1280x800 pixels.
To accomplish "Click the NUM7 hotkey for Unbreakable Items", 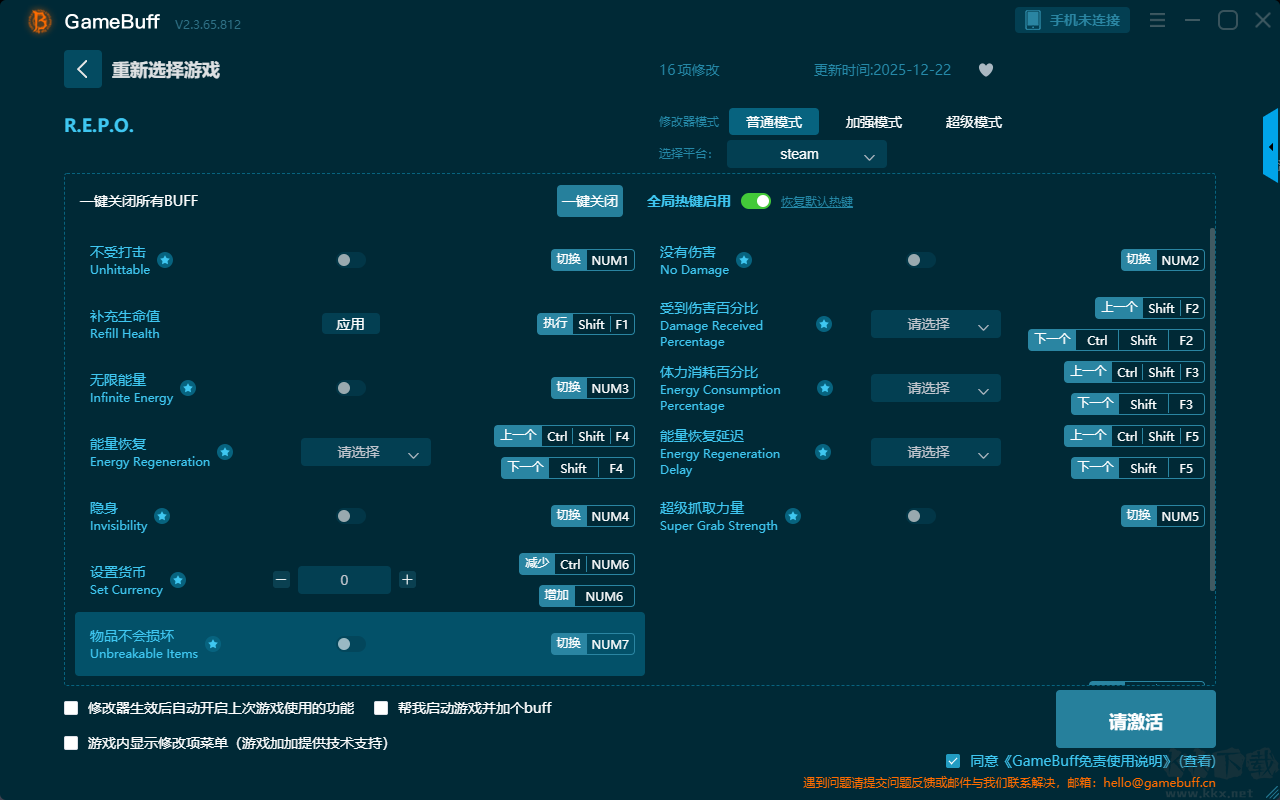I will pos(593,644).
